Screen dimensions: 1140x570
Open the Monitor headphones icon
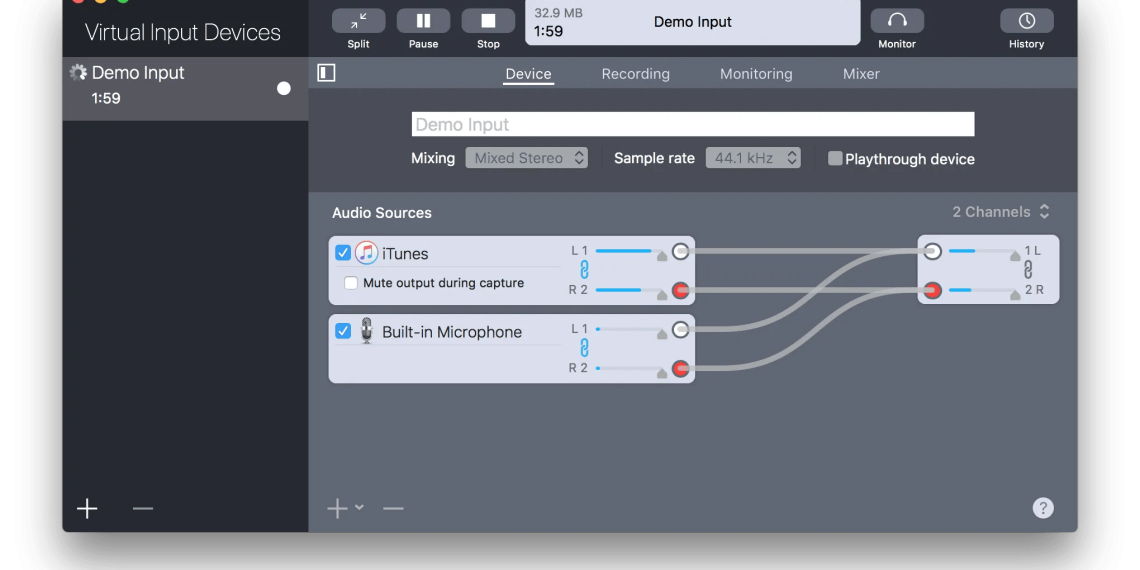point(897,21)
